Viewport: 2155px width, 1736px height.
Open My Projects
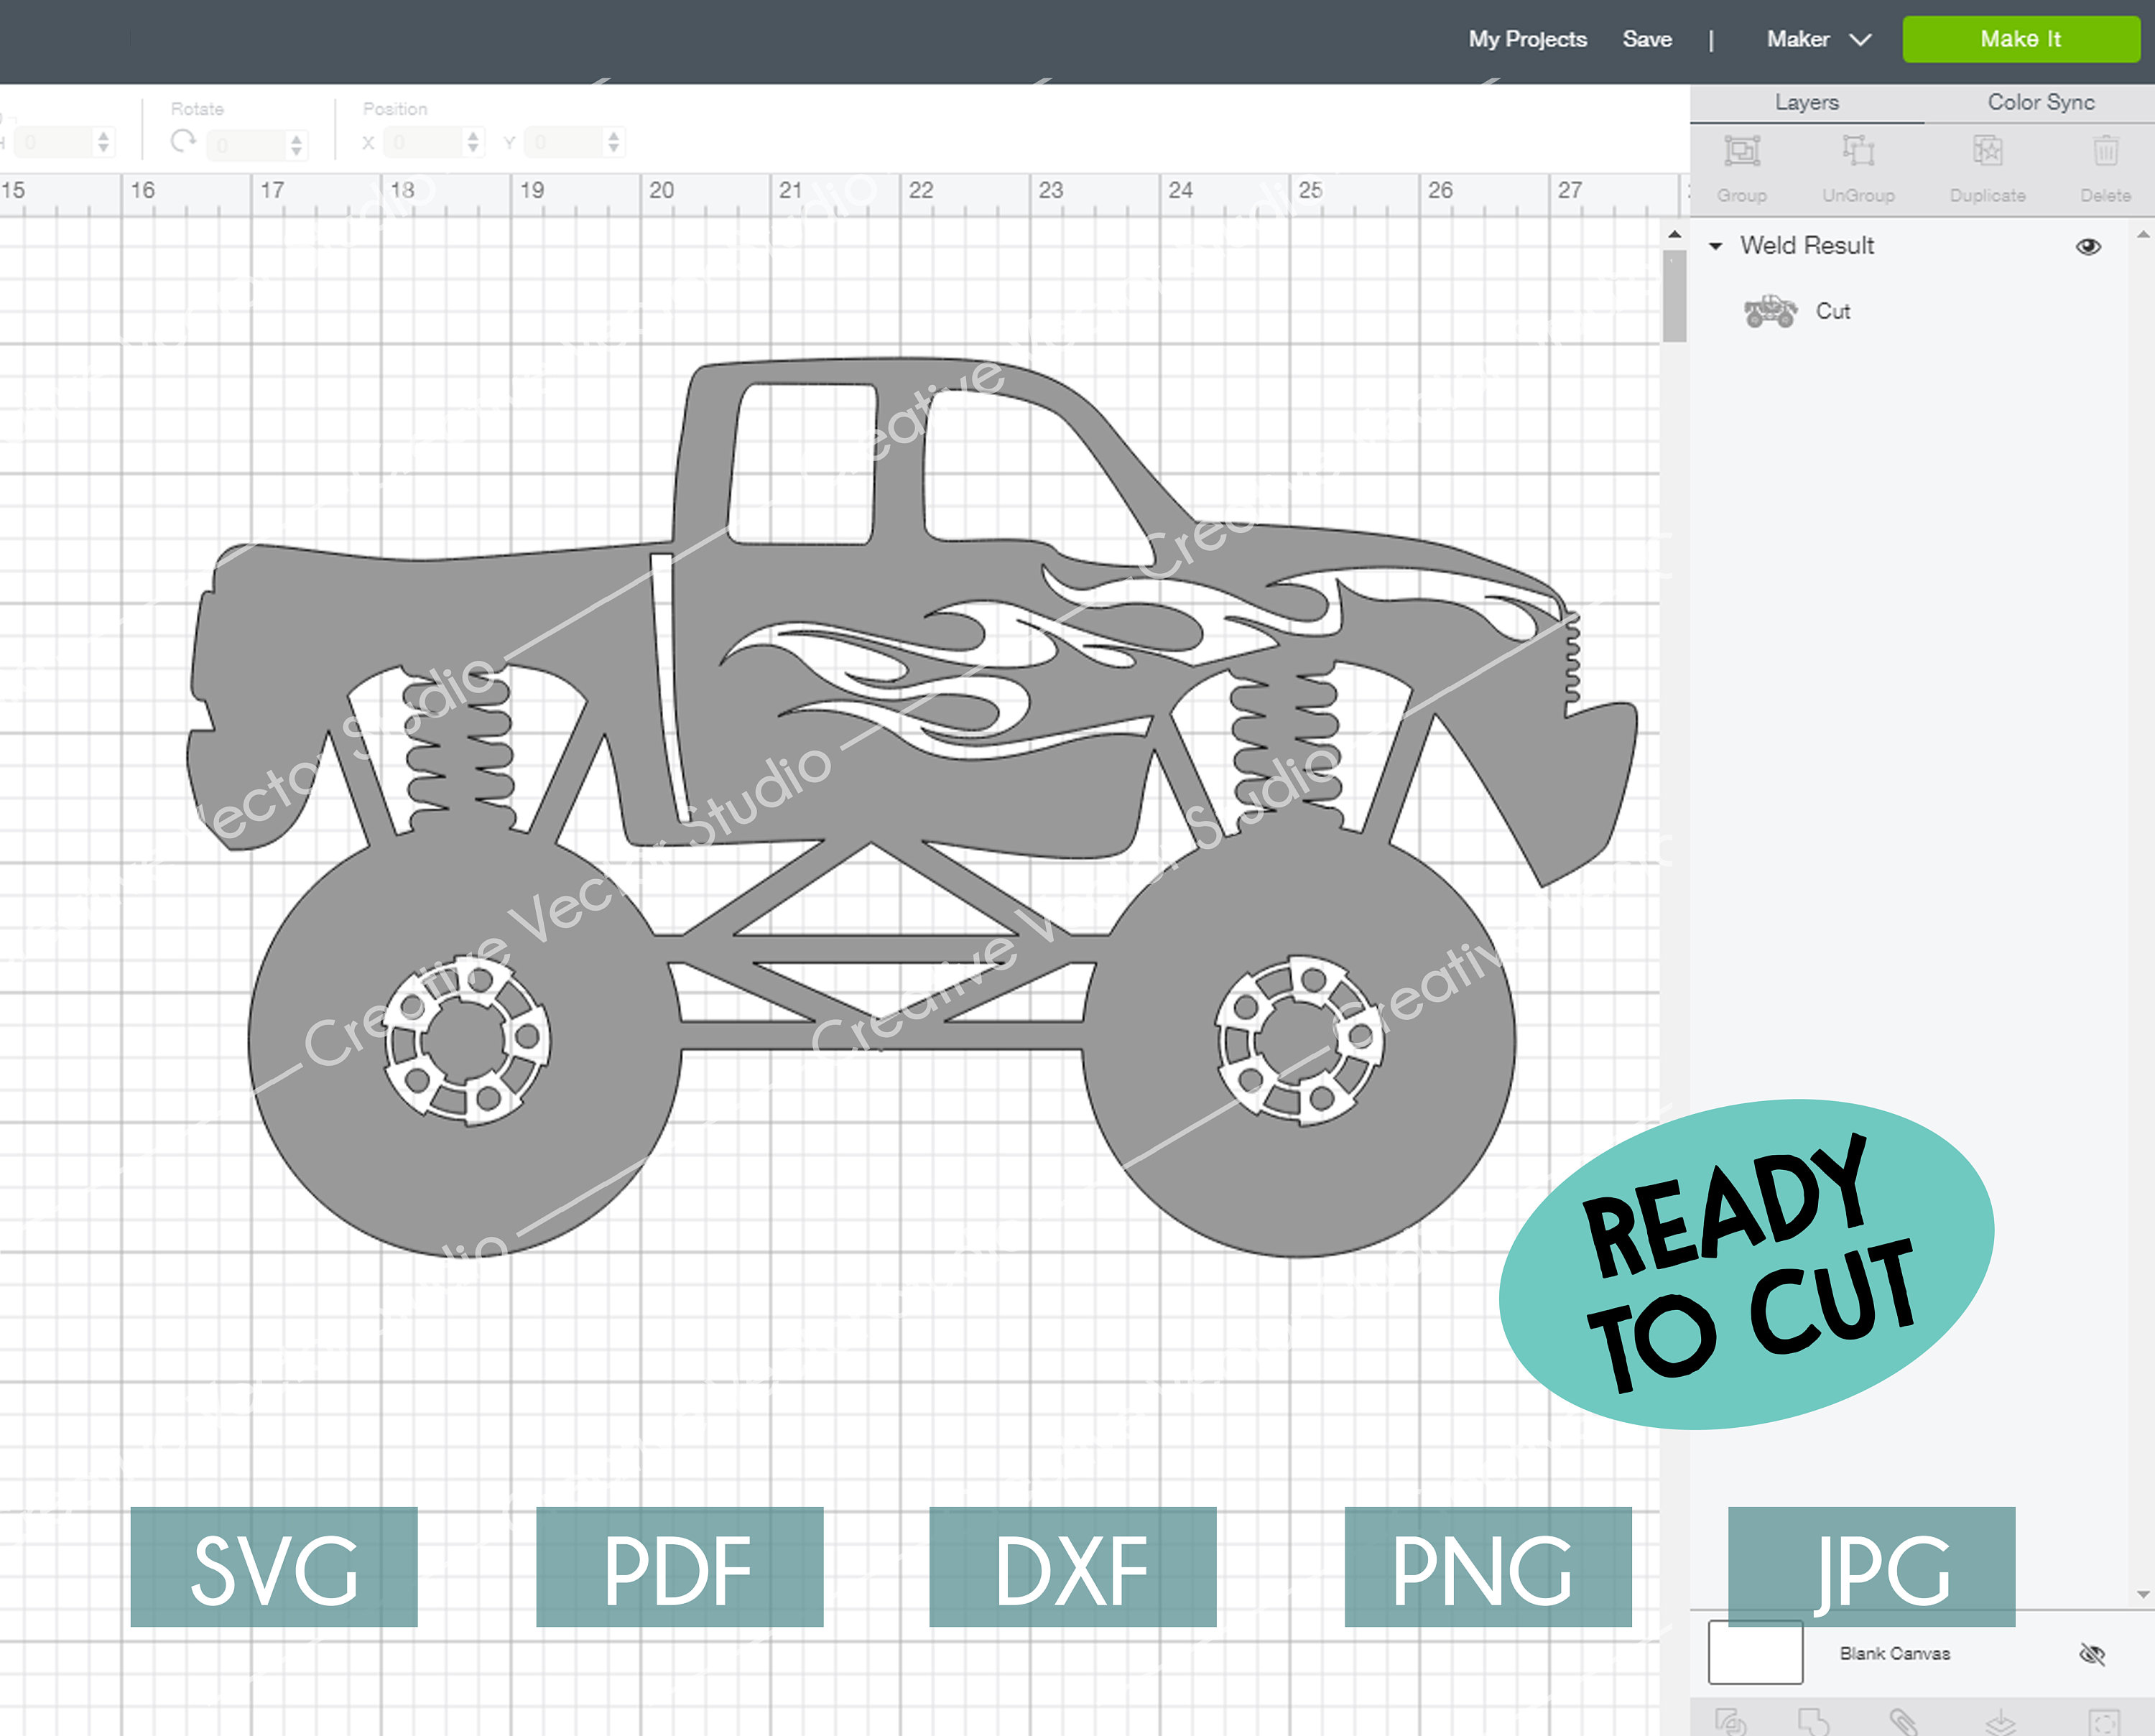click(x=1527, y=39)
